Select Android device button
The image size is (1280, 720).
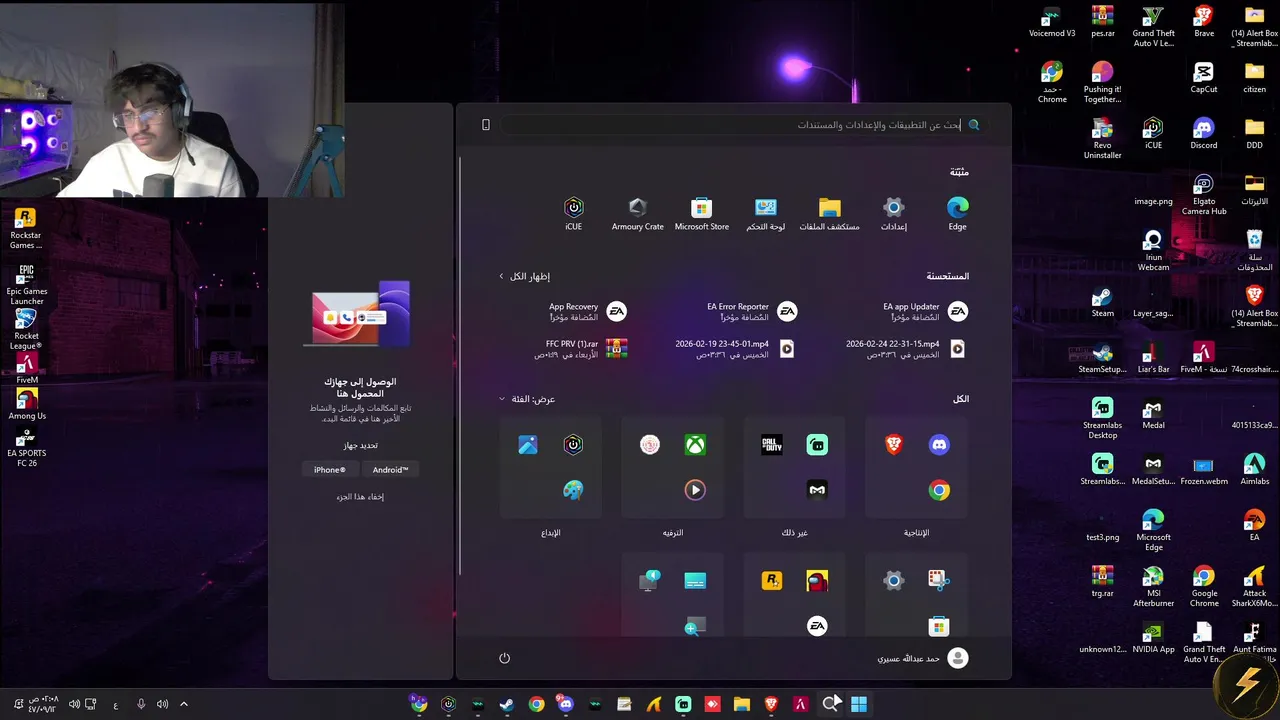tap(390, 470)
